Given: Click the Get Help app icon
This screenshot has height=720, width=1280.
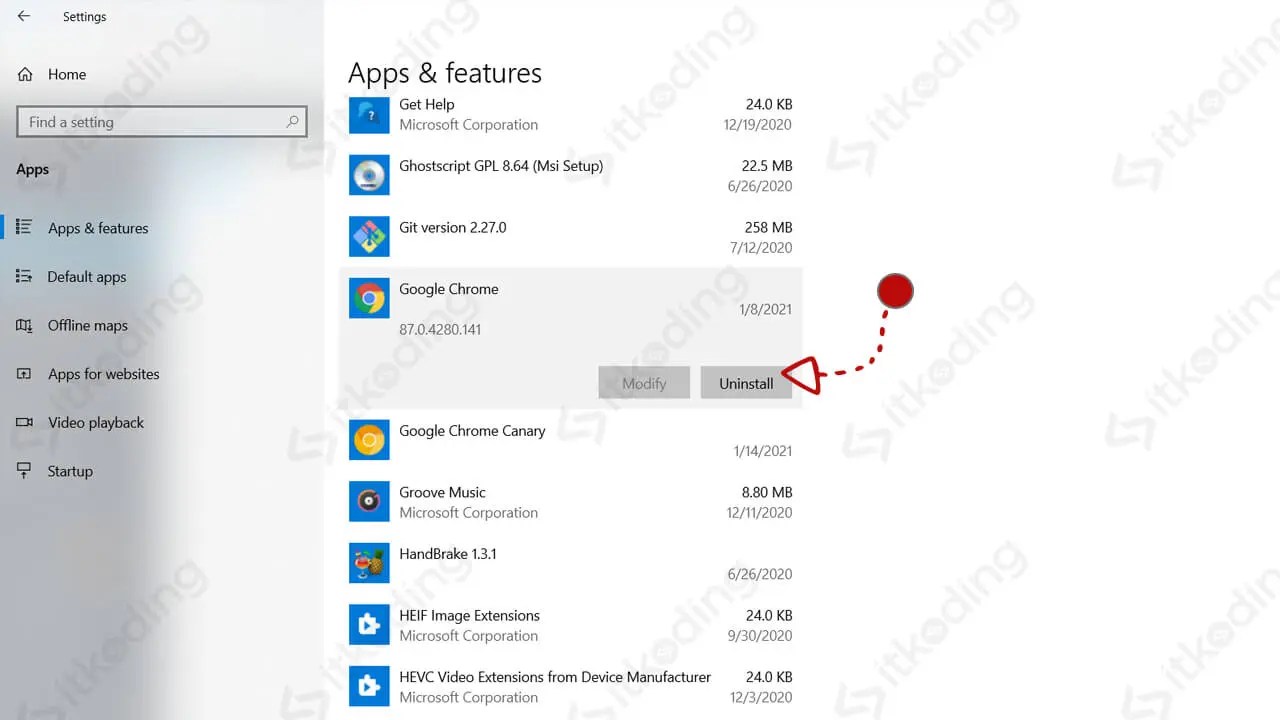Looking at the screenshot, I should tap(369, 114).
